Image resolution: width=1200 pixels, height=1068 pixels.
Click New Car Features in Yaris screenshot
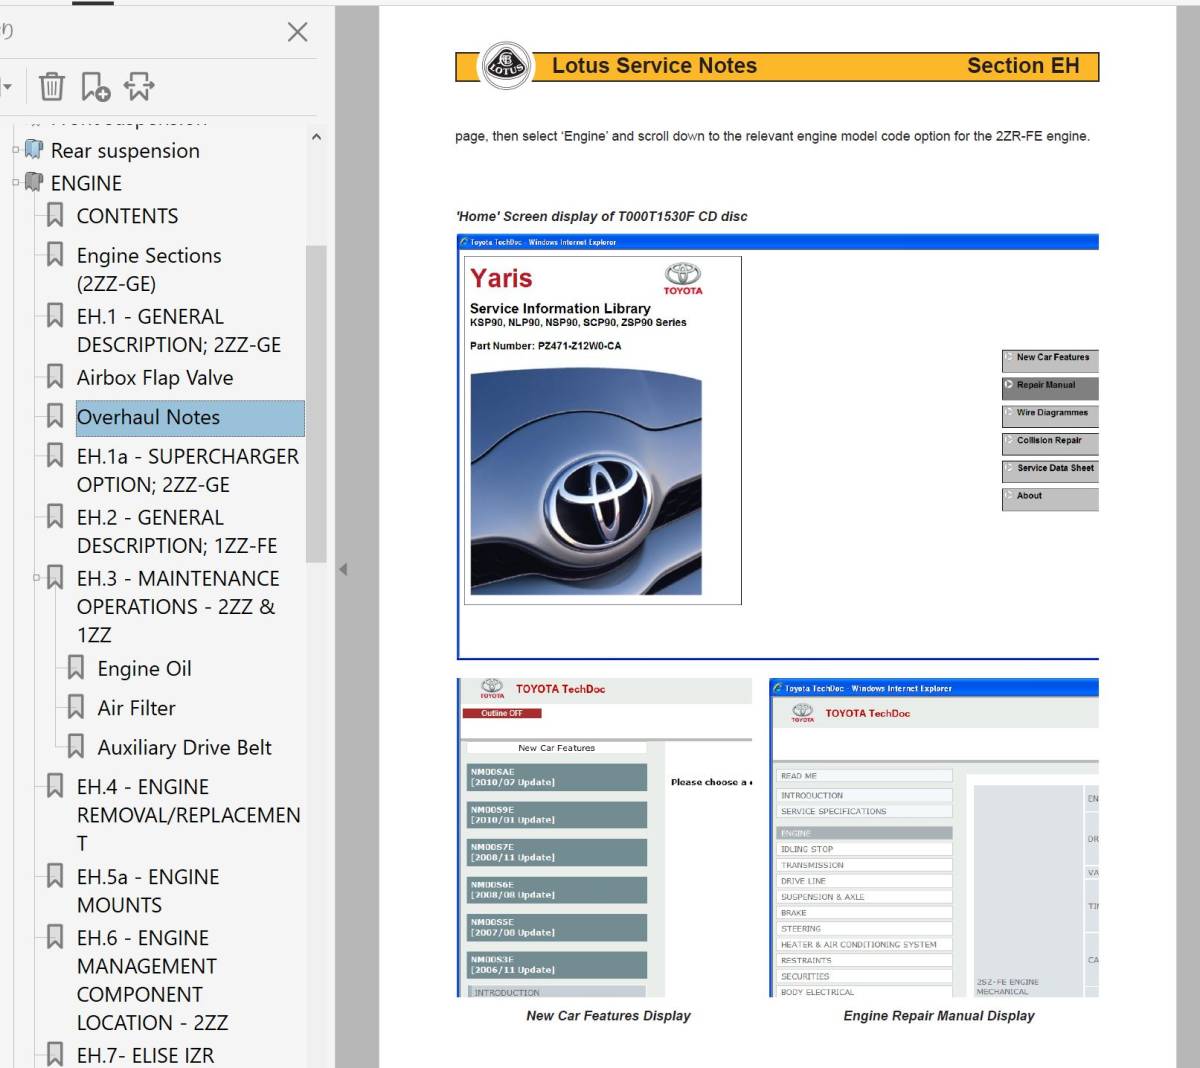coord(1050,360)
